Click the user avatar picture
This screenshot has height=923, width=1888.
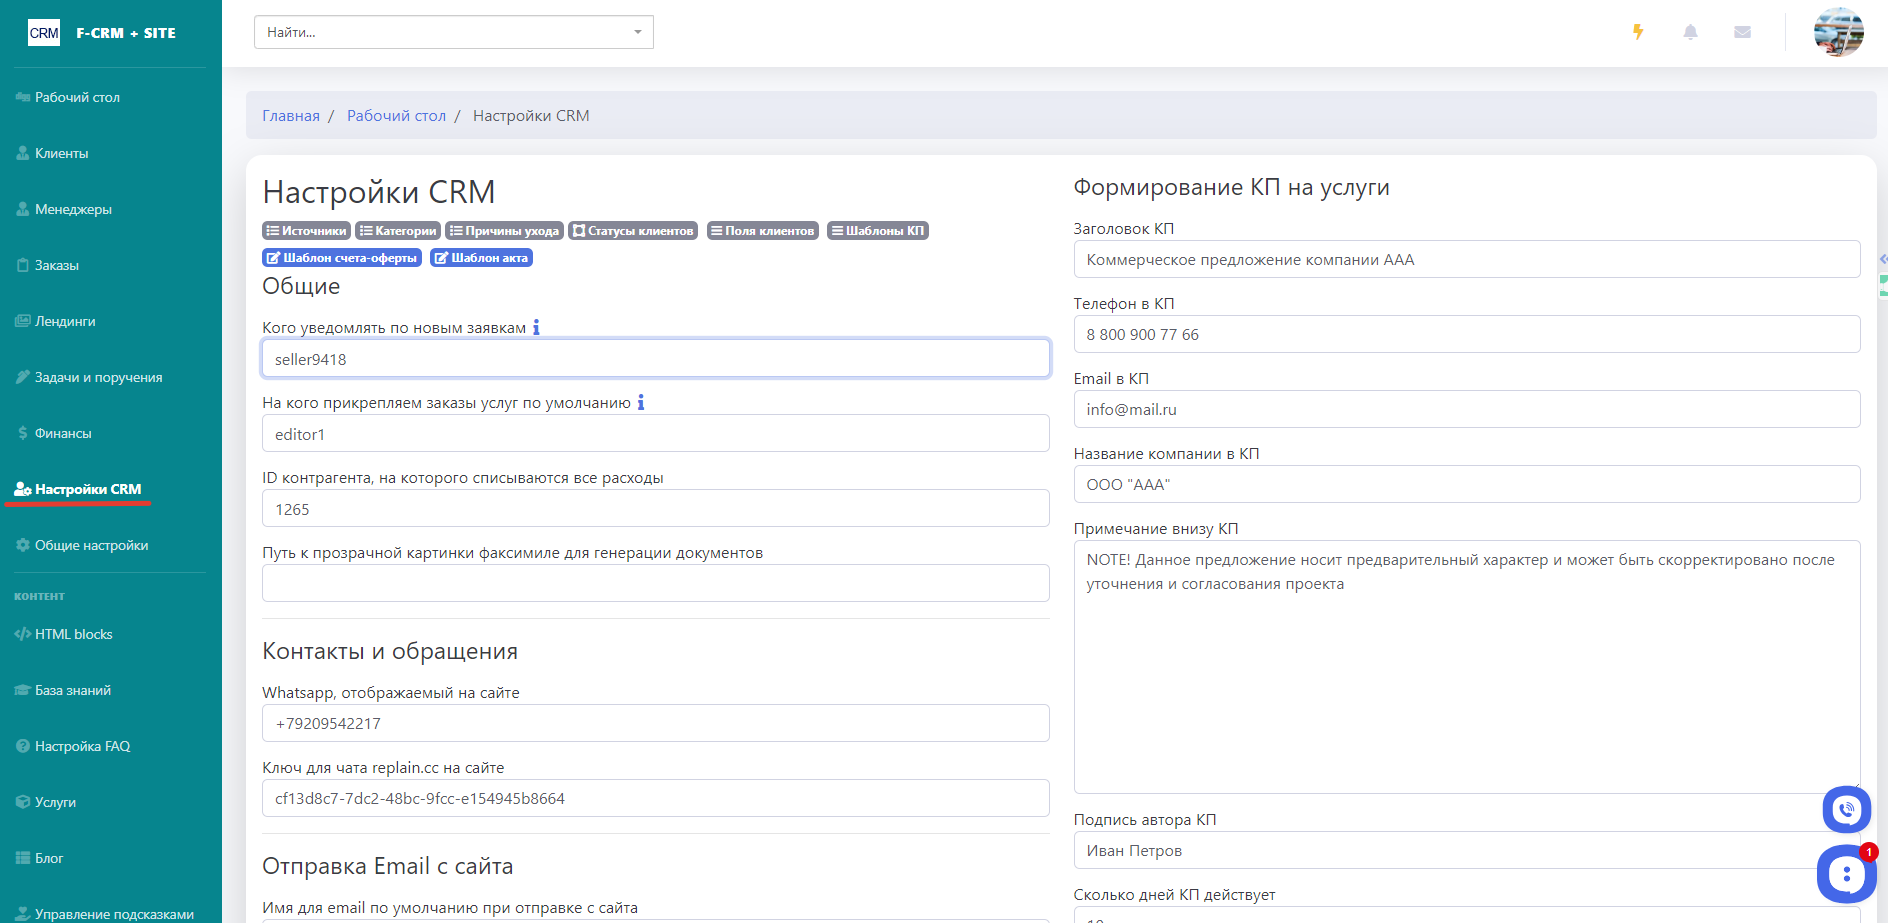tap(1838, 32)
